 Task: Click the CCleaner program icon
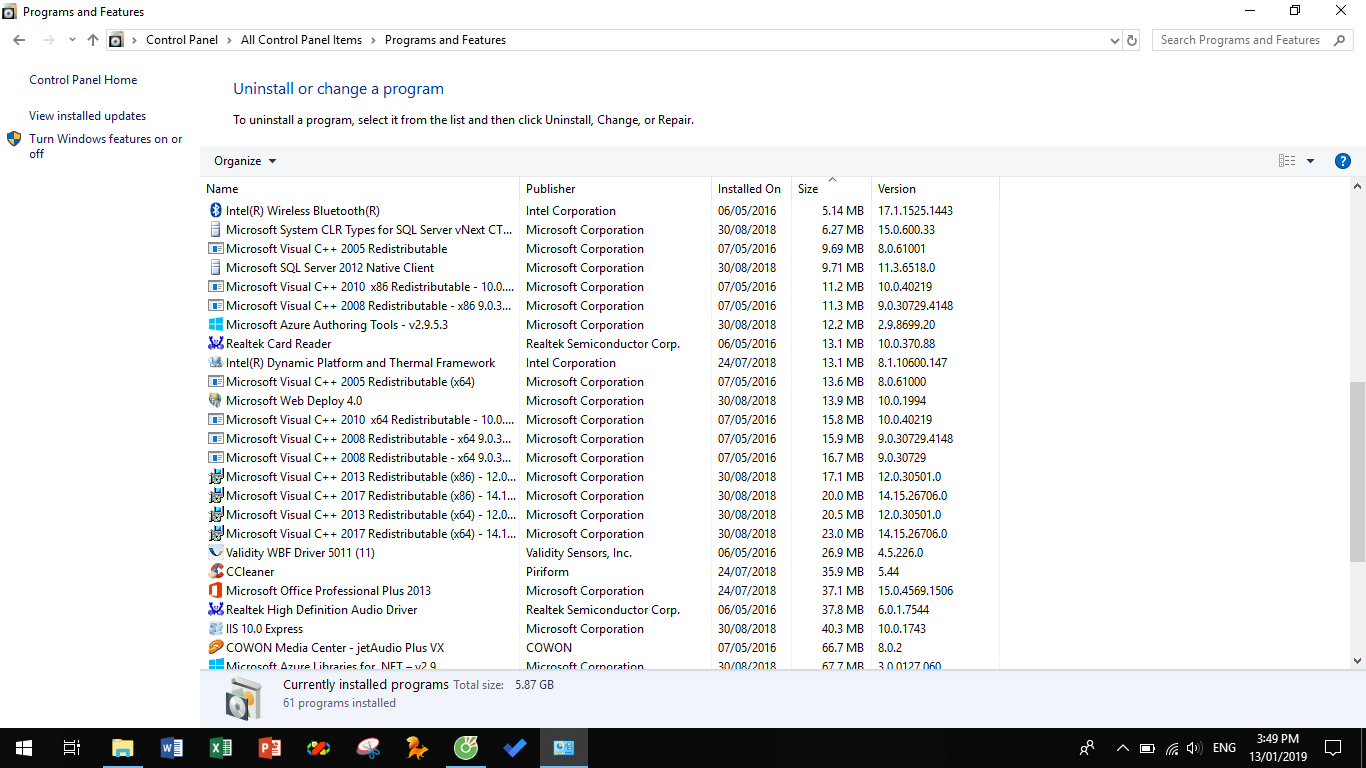pyautogui.click(x=215, y=572)
